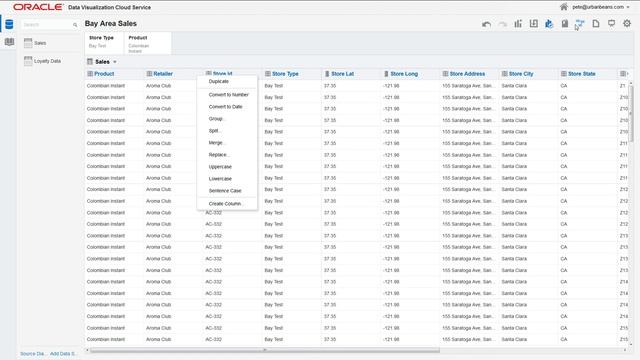Viewport: 640px width, 360px height.
Task: Click the Bay Area Sales project title
Action: coord(111,24)
